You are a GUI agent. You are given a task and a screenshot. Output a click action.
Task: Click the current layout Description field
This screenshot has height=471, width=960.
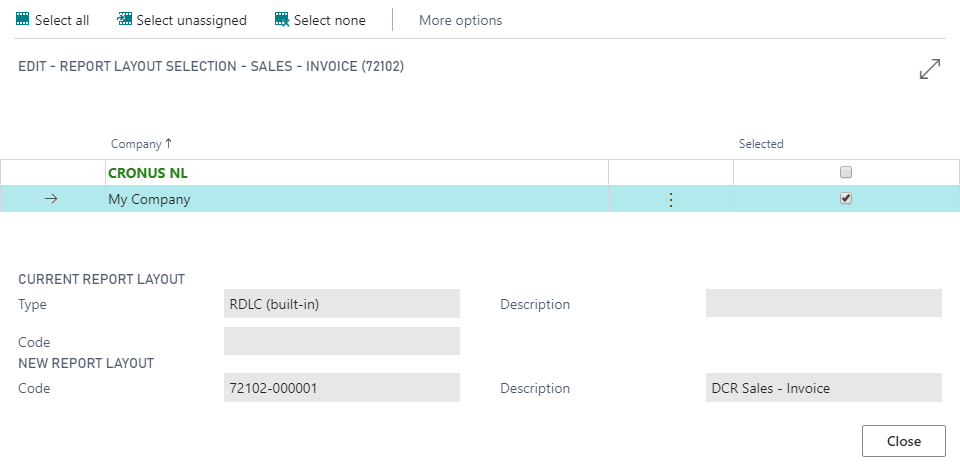(x=823, y=304)
